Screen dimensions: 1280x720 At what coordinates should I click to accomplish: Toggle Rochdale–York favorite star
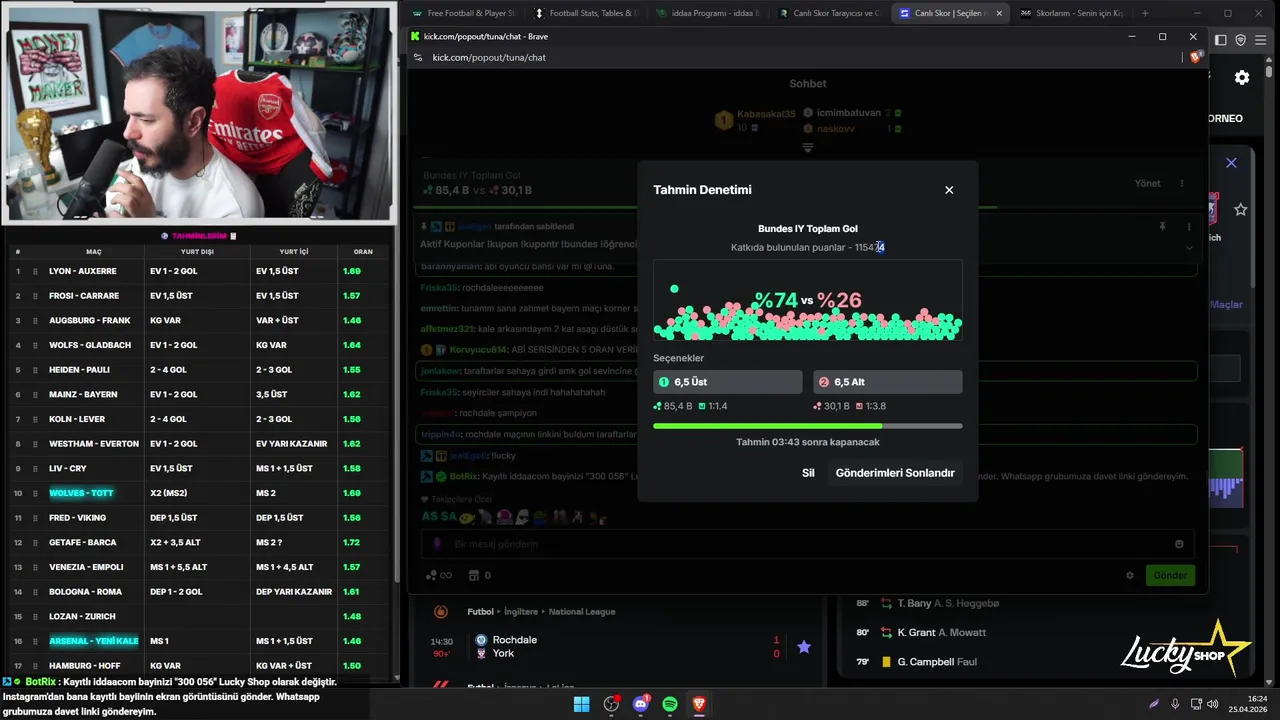coord(804,647)
